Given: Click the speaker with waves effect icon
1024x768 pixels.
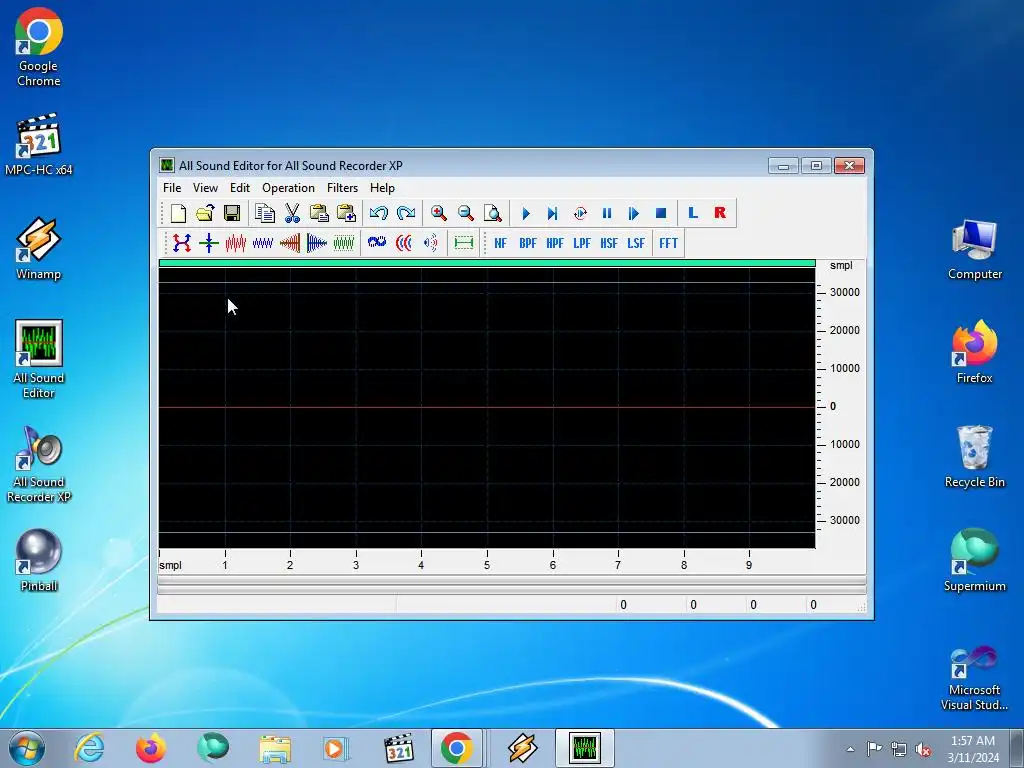Looking at the screenshot, I should [430, 243].
